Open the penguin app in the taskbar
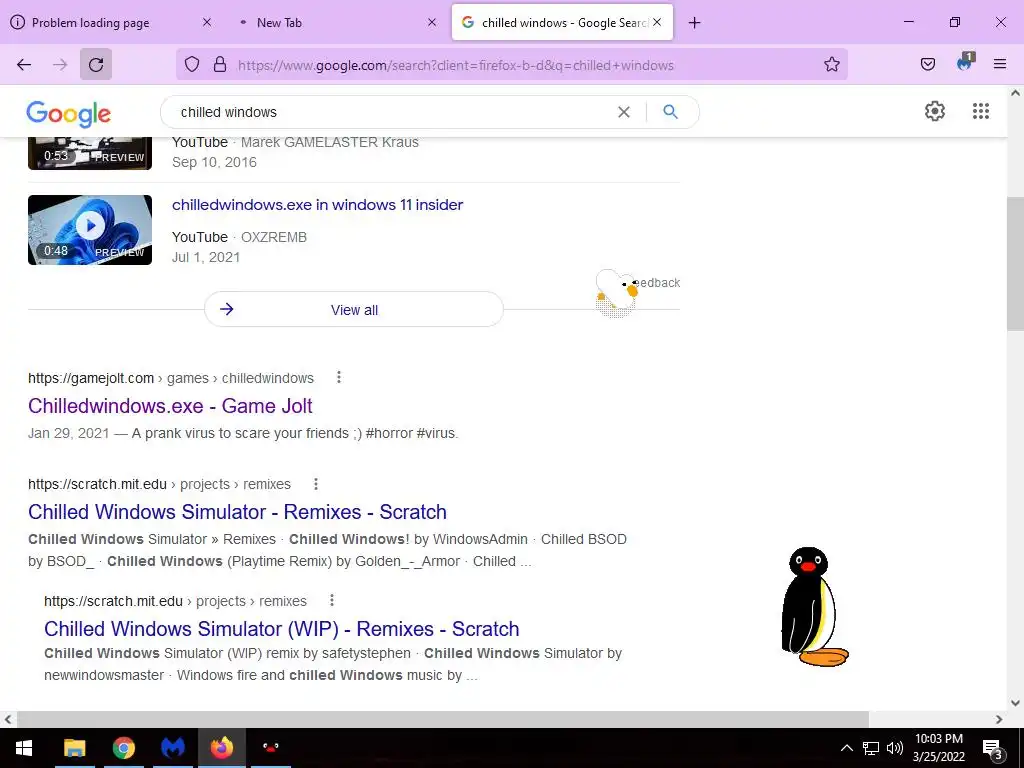 [x=271, y=748]
